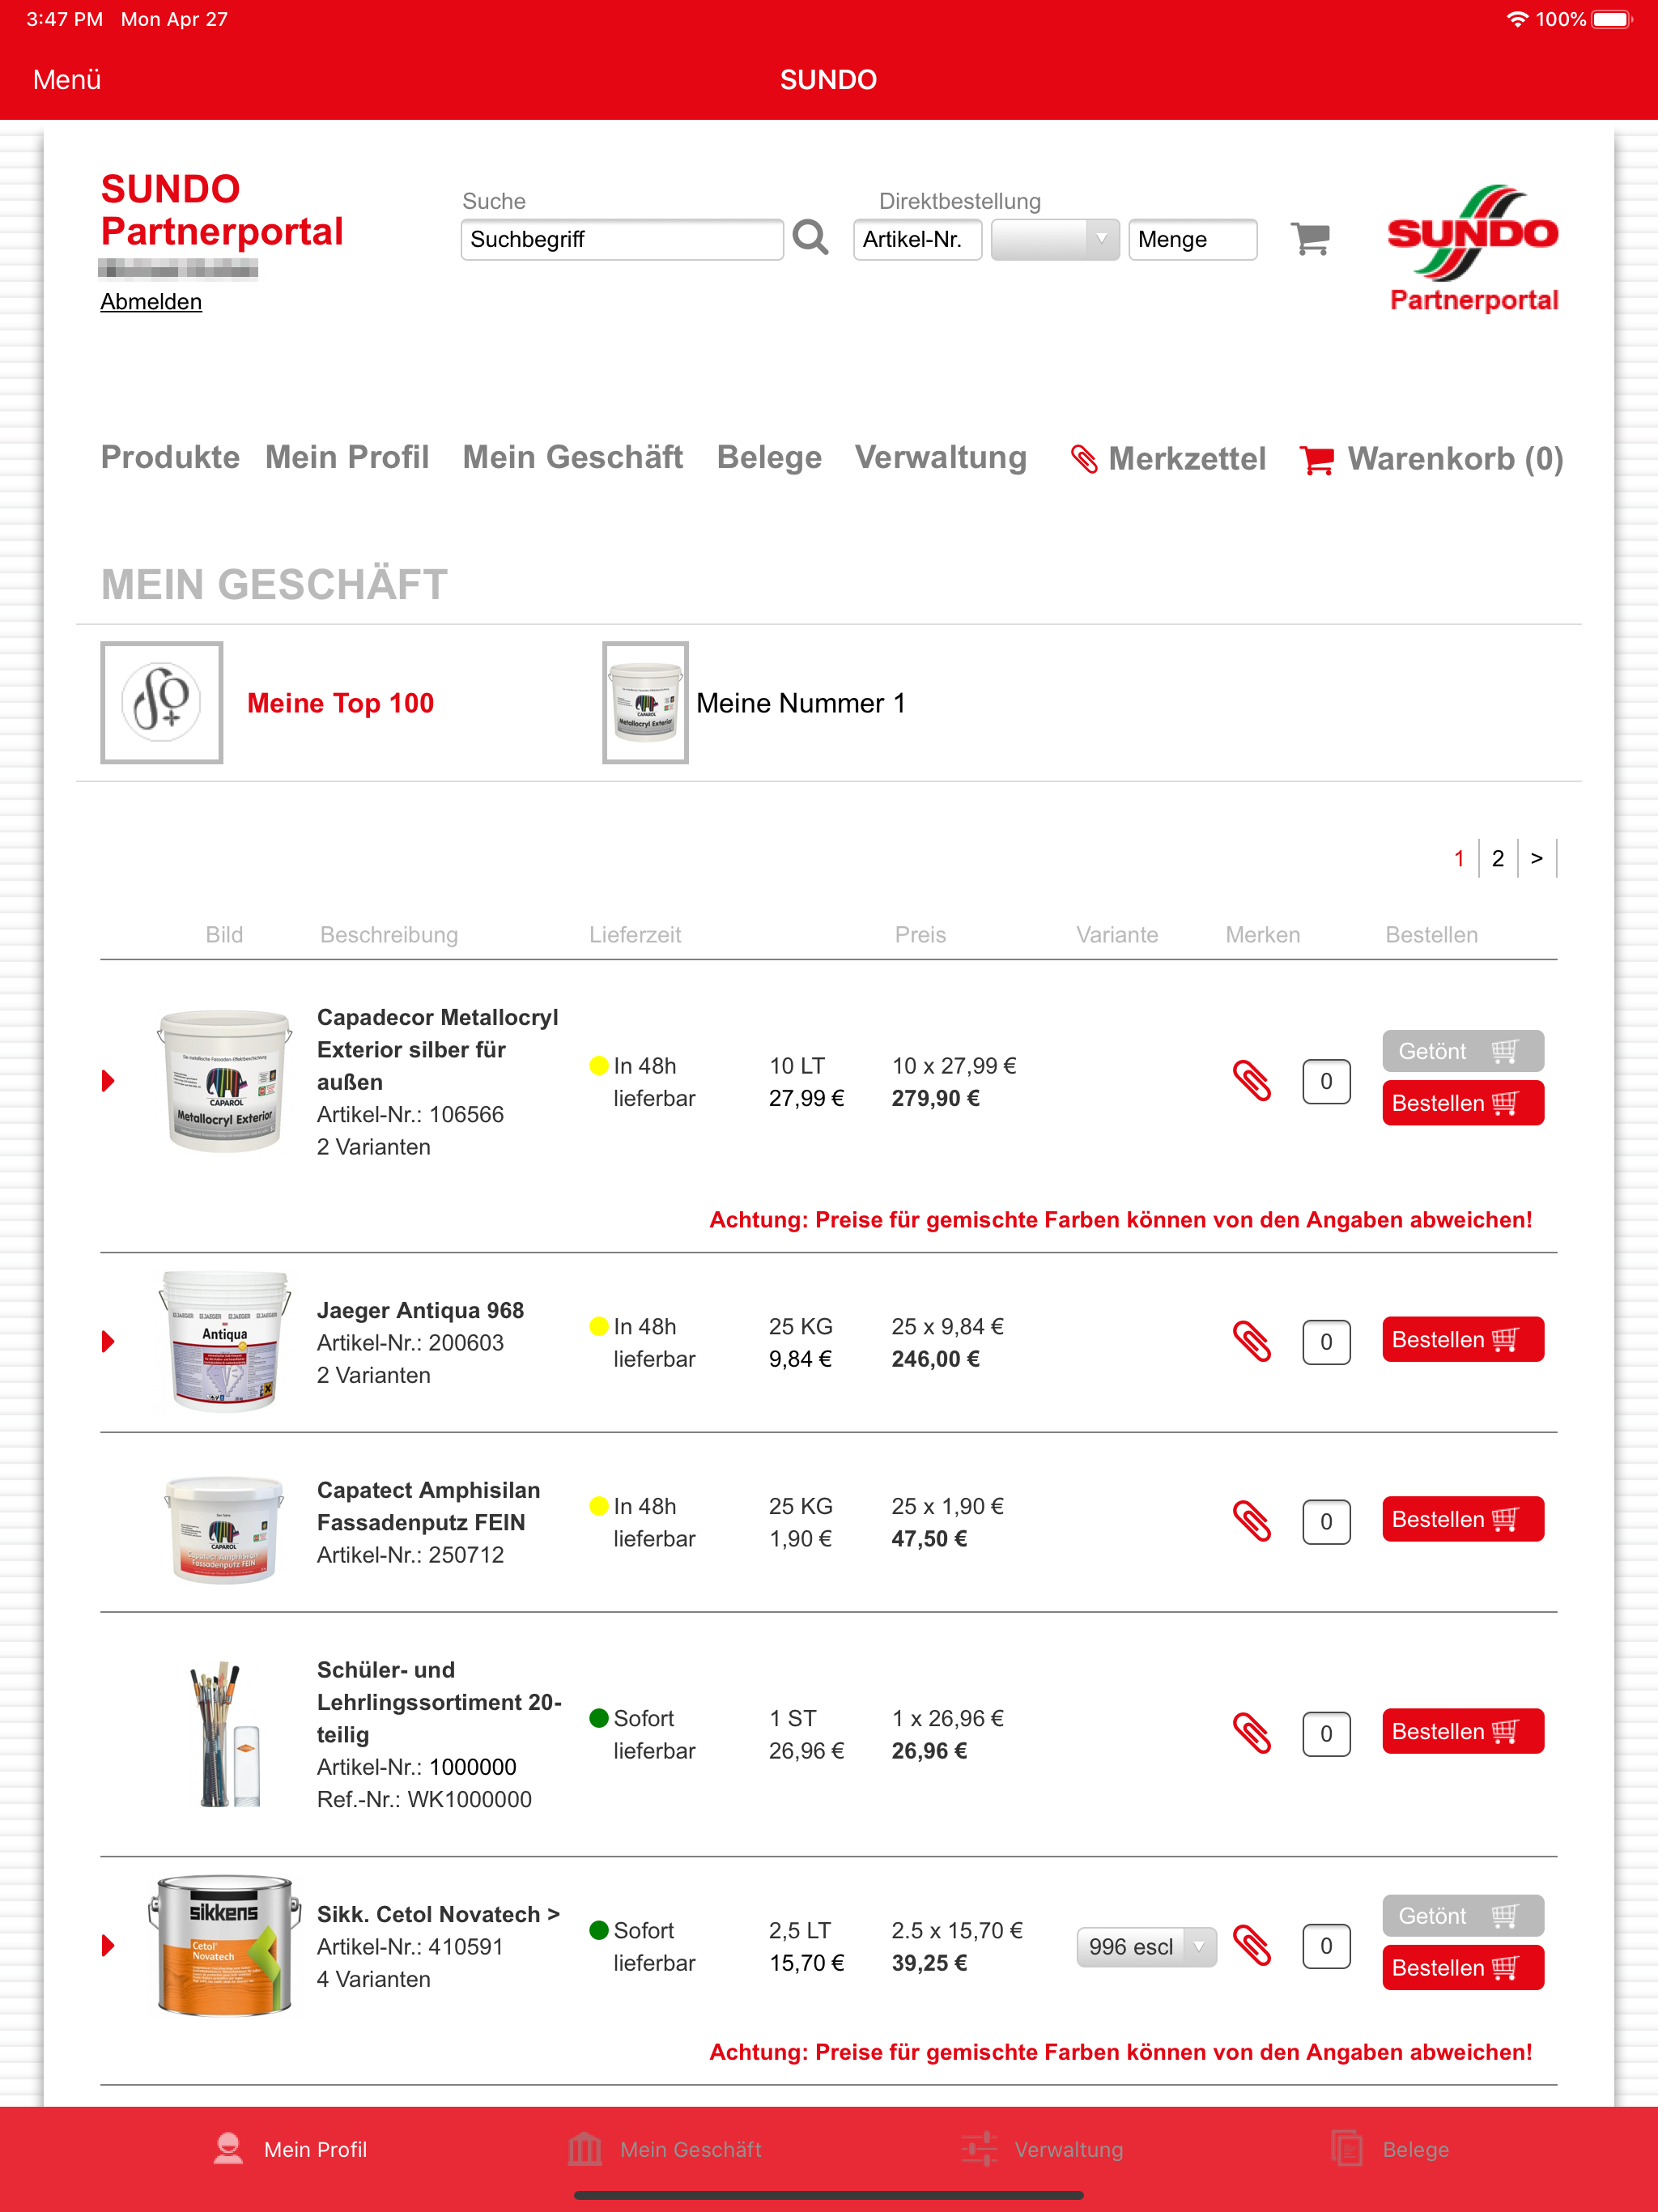Focus the Suchbegriff search field
1658x2212 pixels.
click(622, 240)
